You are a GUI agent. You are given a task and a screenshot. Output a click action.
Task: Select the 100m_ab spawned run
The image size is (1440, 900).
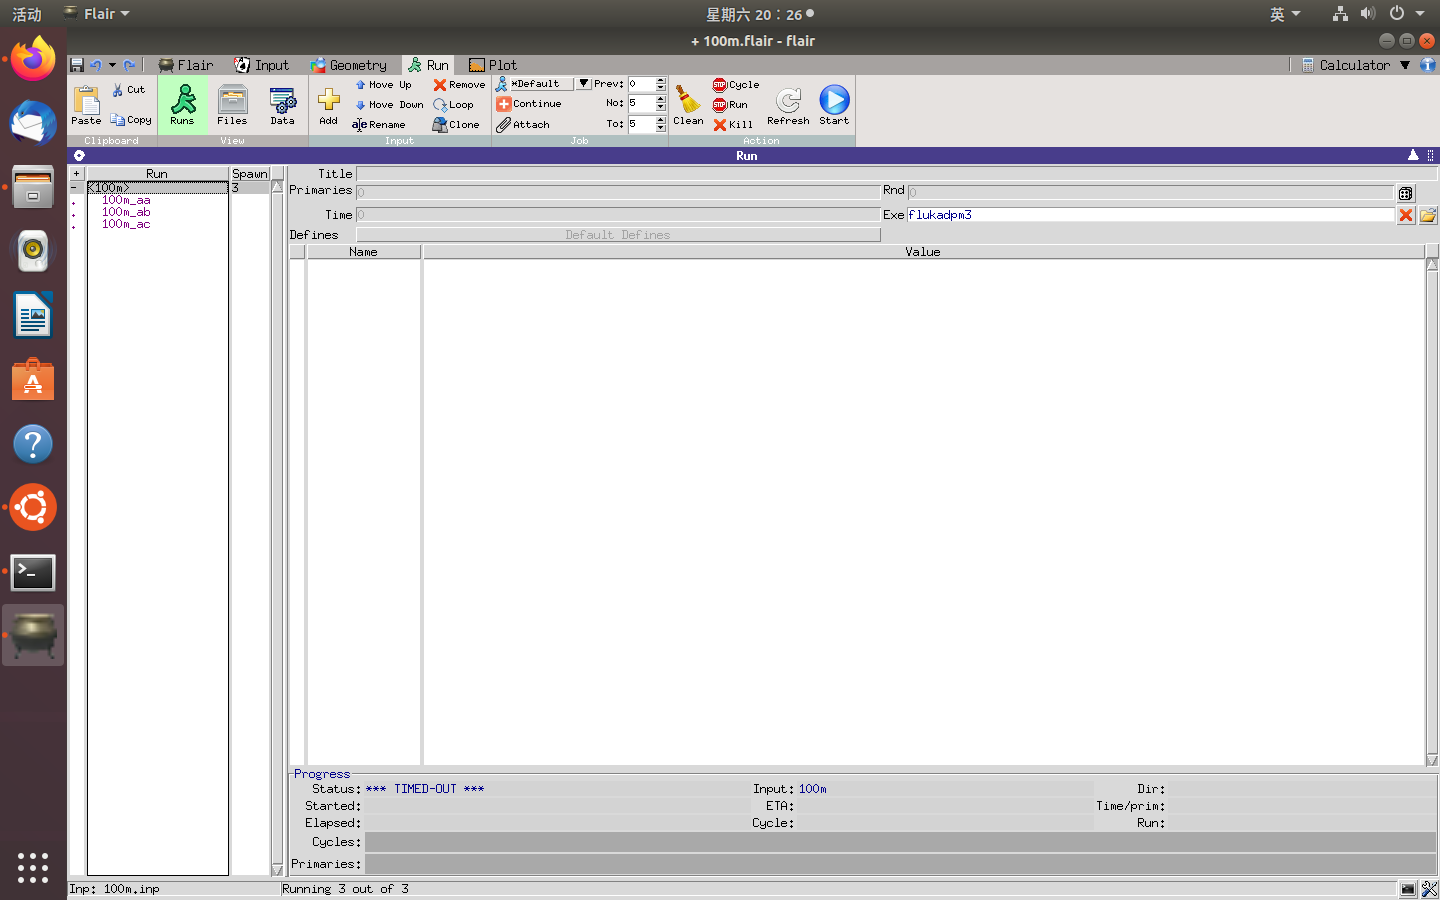126,212
